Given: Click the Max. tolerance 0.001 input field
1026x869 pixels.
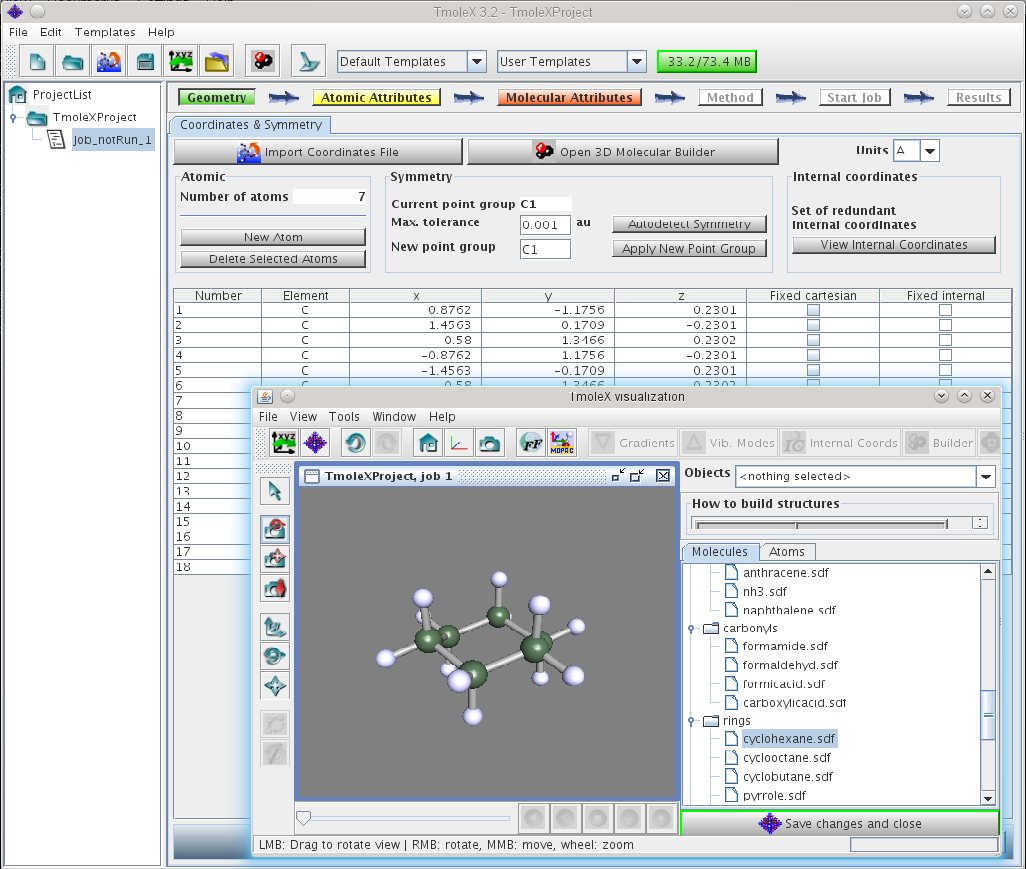Looking at the screenshot, I should coord(545,225).
